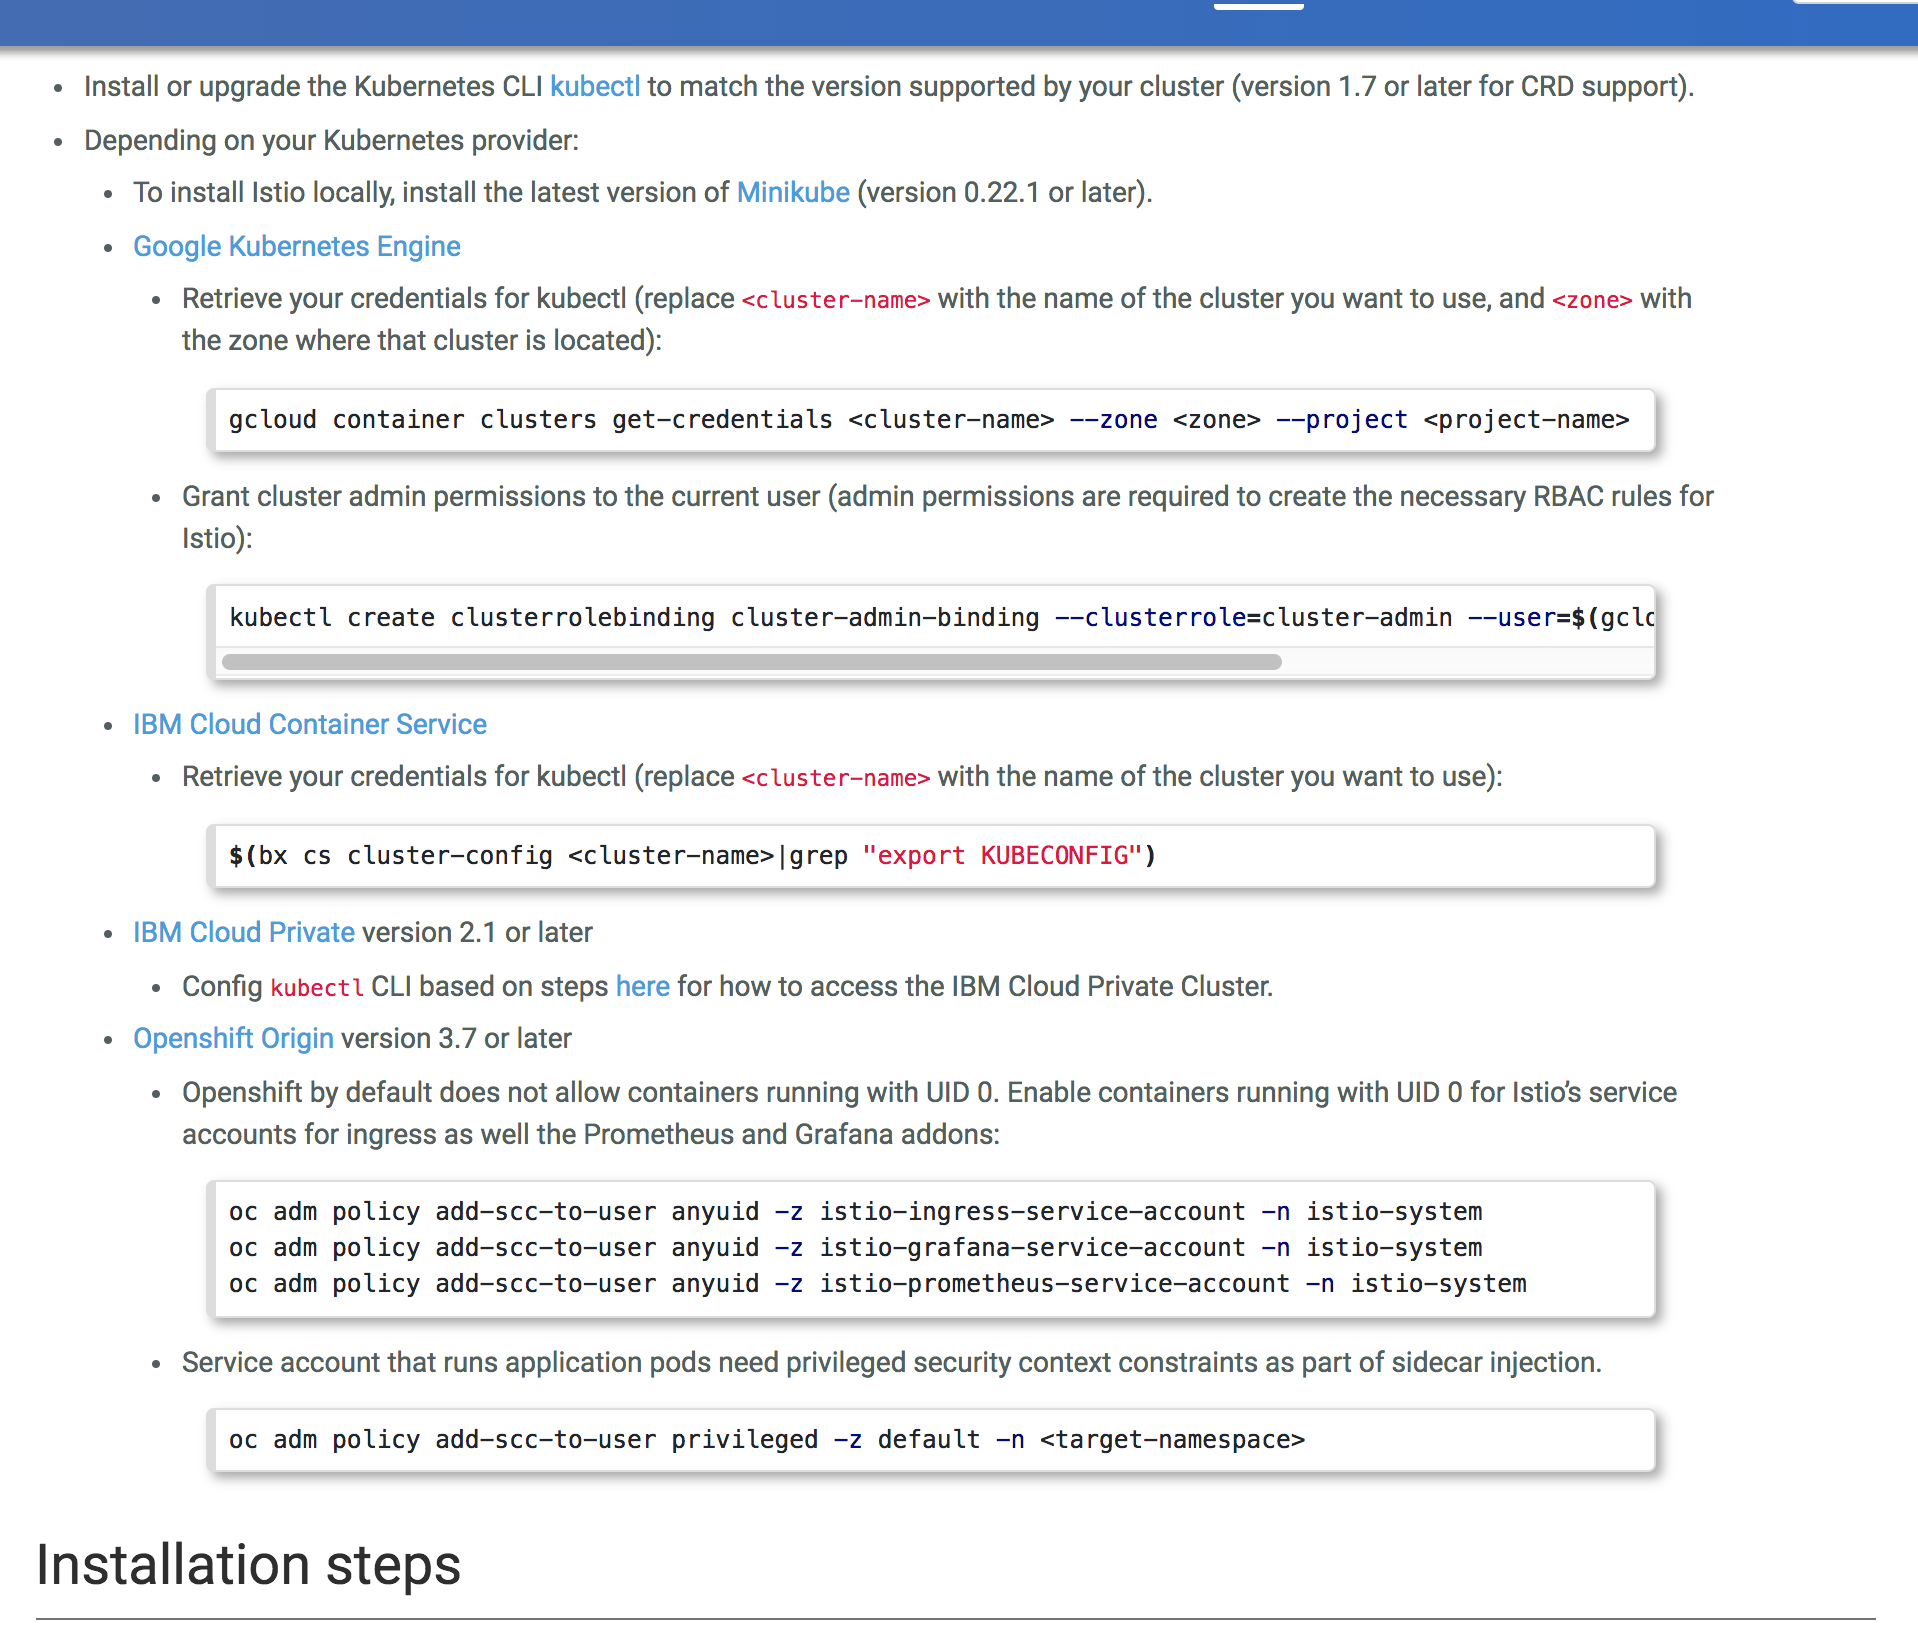Image resolution: width=1918 pixels, height=1642 pixels.
Task: Click the istio-prometheus-service-account command line
Action: [877, 1284]
